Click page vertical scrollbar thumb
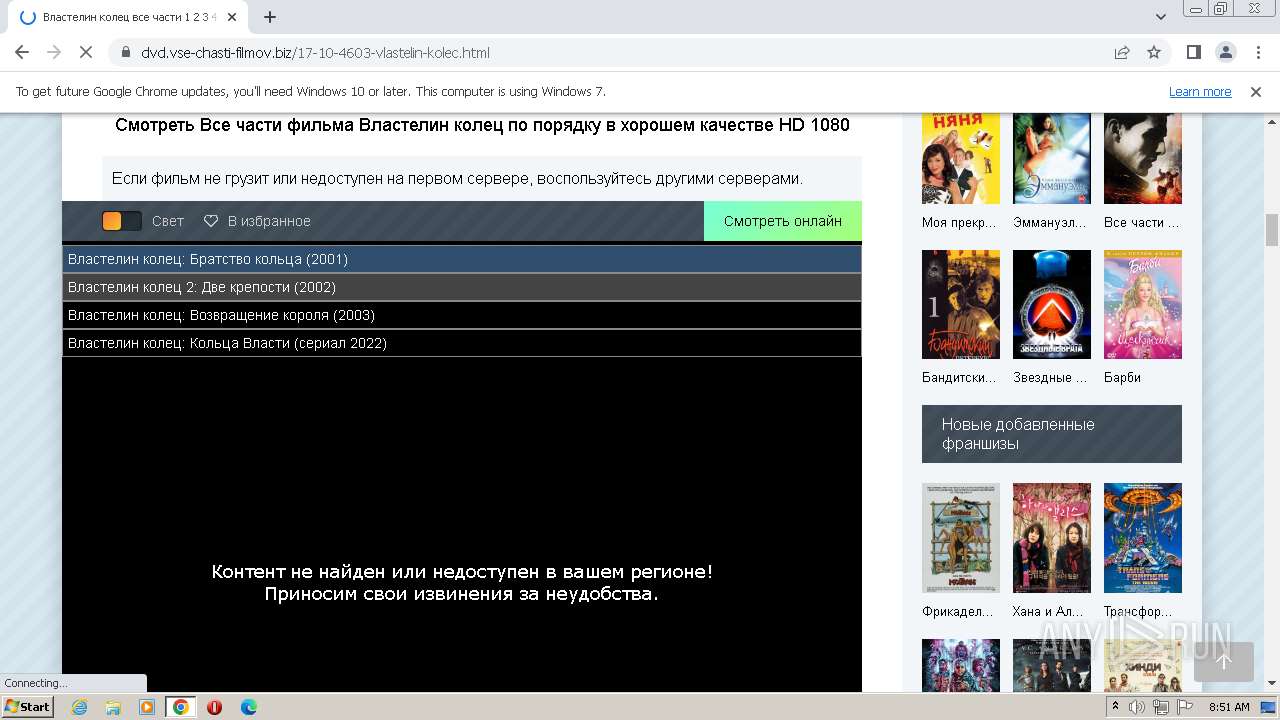1280x720 pixels. coord(1272,230)
